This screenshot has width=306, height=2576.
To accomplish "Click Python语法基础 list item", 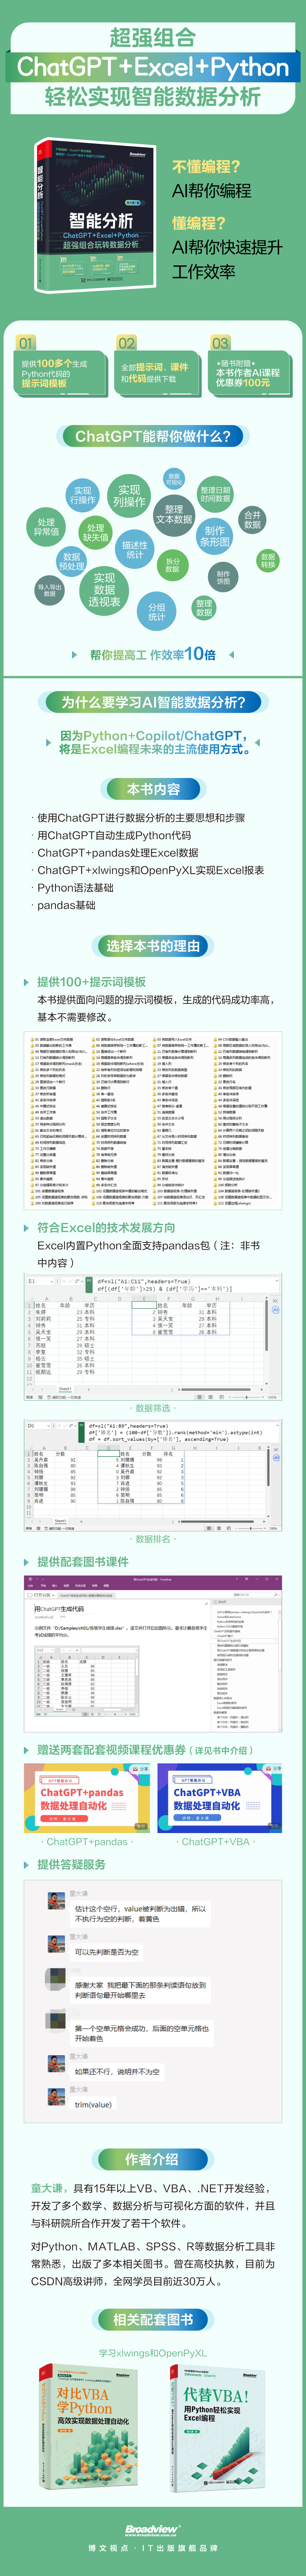I will (x=75, y=888).
